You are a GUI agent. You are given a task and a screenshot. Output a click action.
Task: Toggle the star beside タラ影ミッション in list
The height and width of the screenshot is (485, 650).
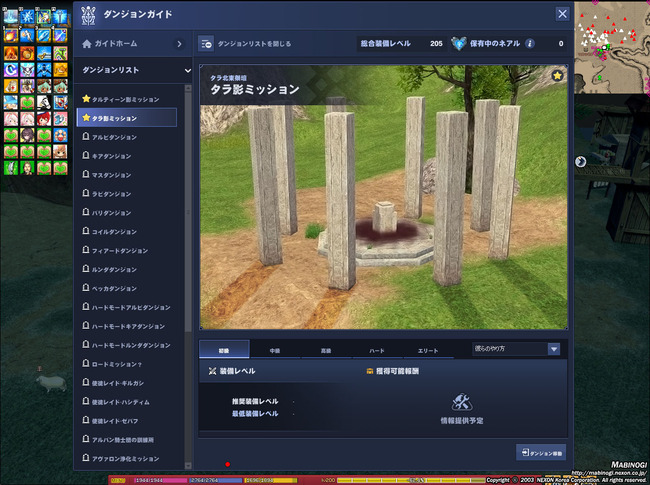coord(86,118)
